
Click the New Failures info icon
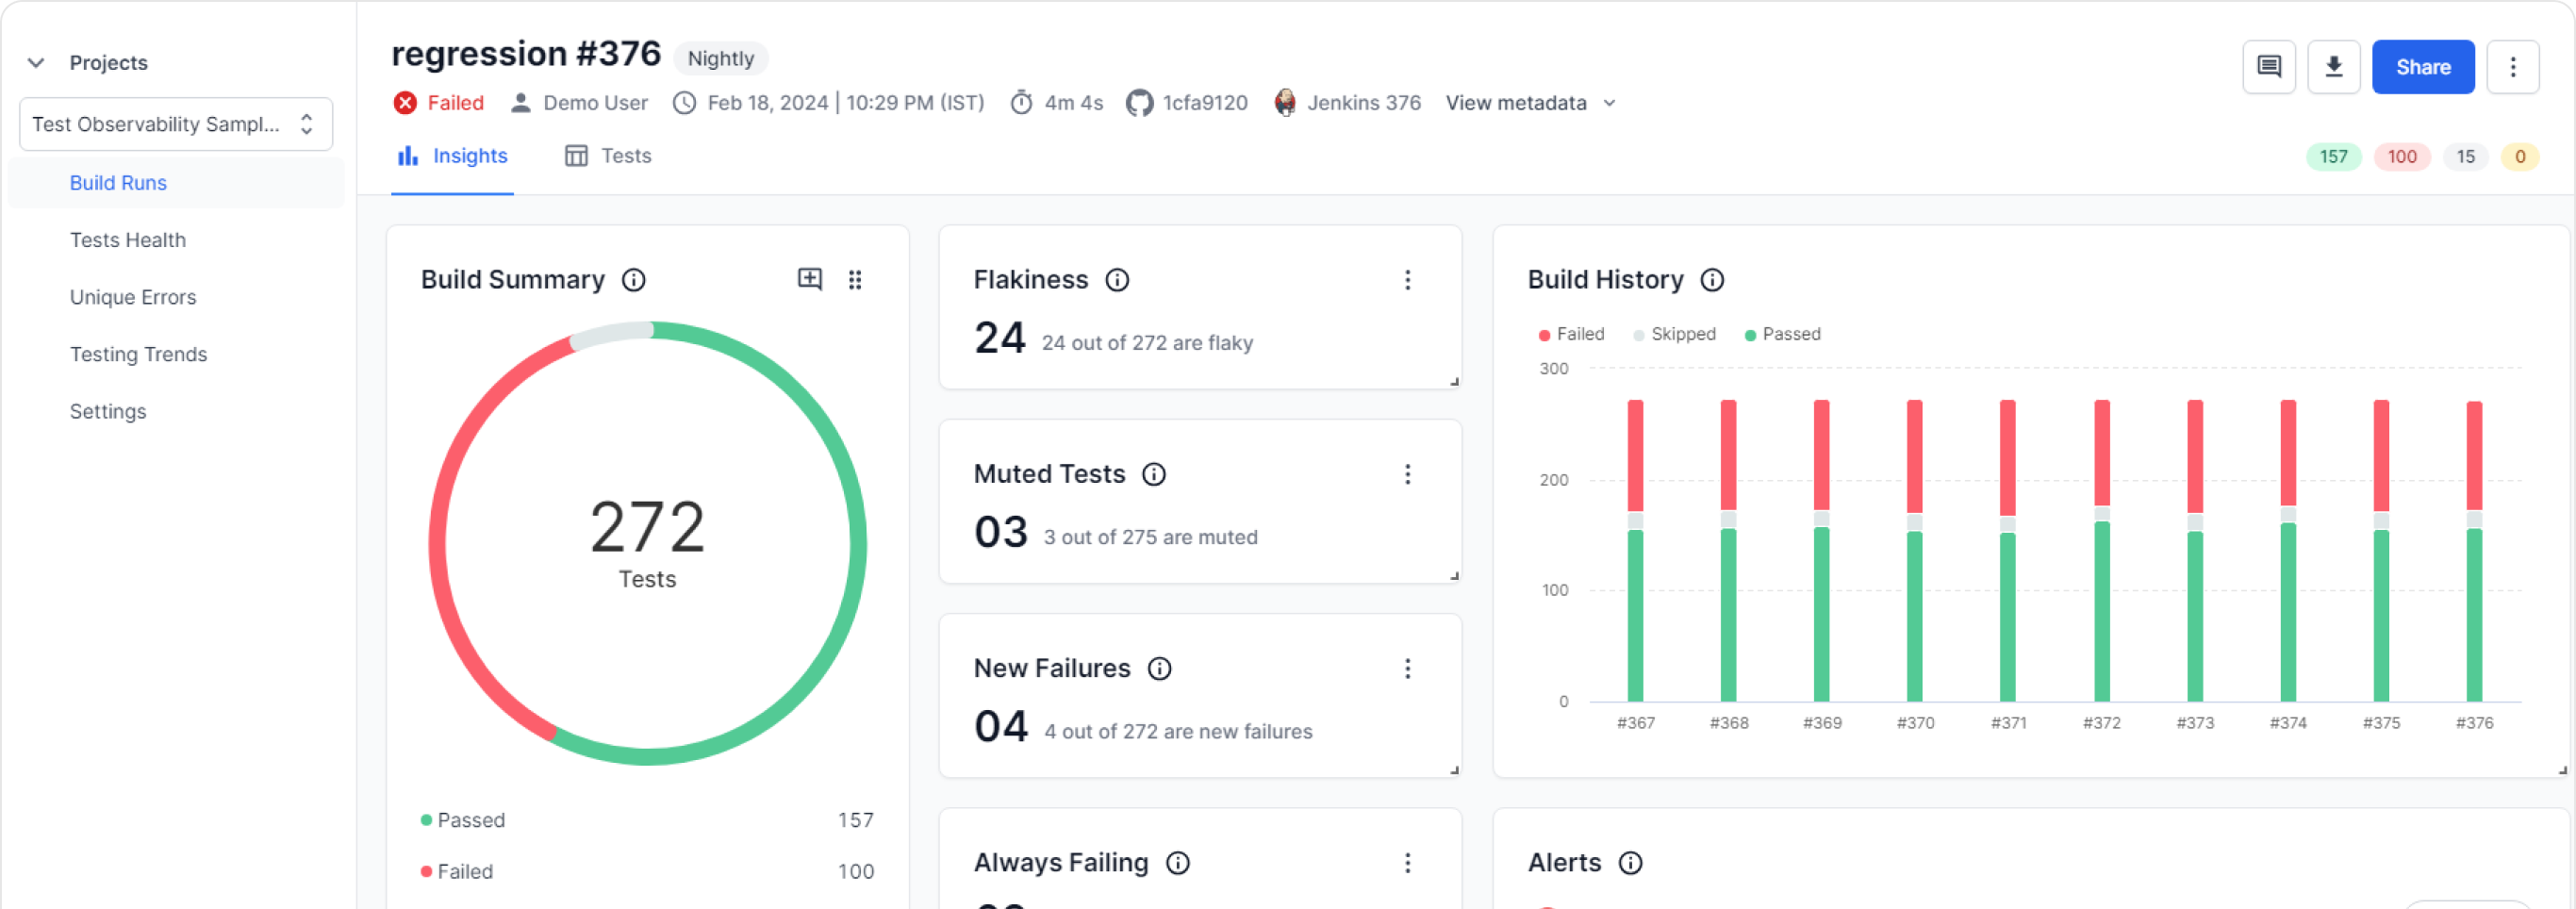(x=1159, y=668)
